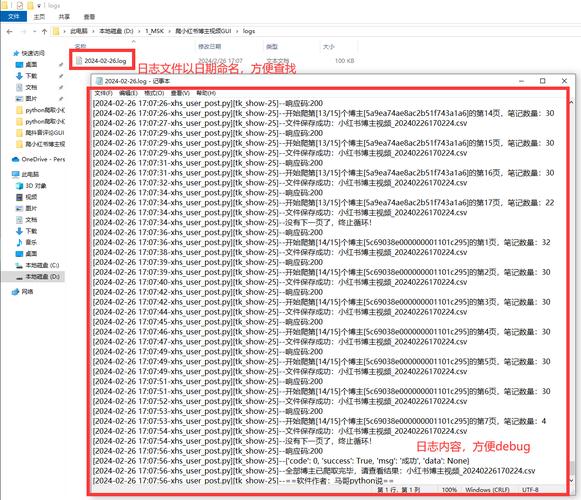The width and height of the screenshot is (581, 500).
Task: Open Notepad's 编辑(E) menu
Action: pyautogui.click(x=129, y=93)
